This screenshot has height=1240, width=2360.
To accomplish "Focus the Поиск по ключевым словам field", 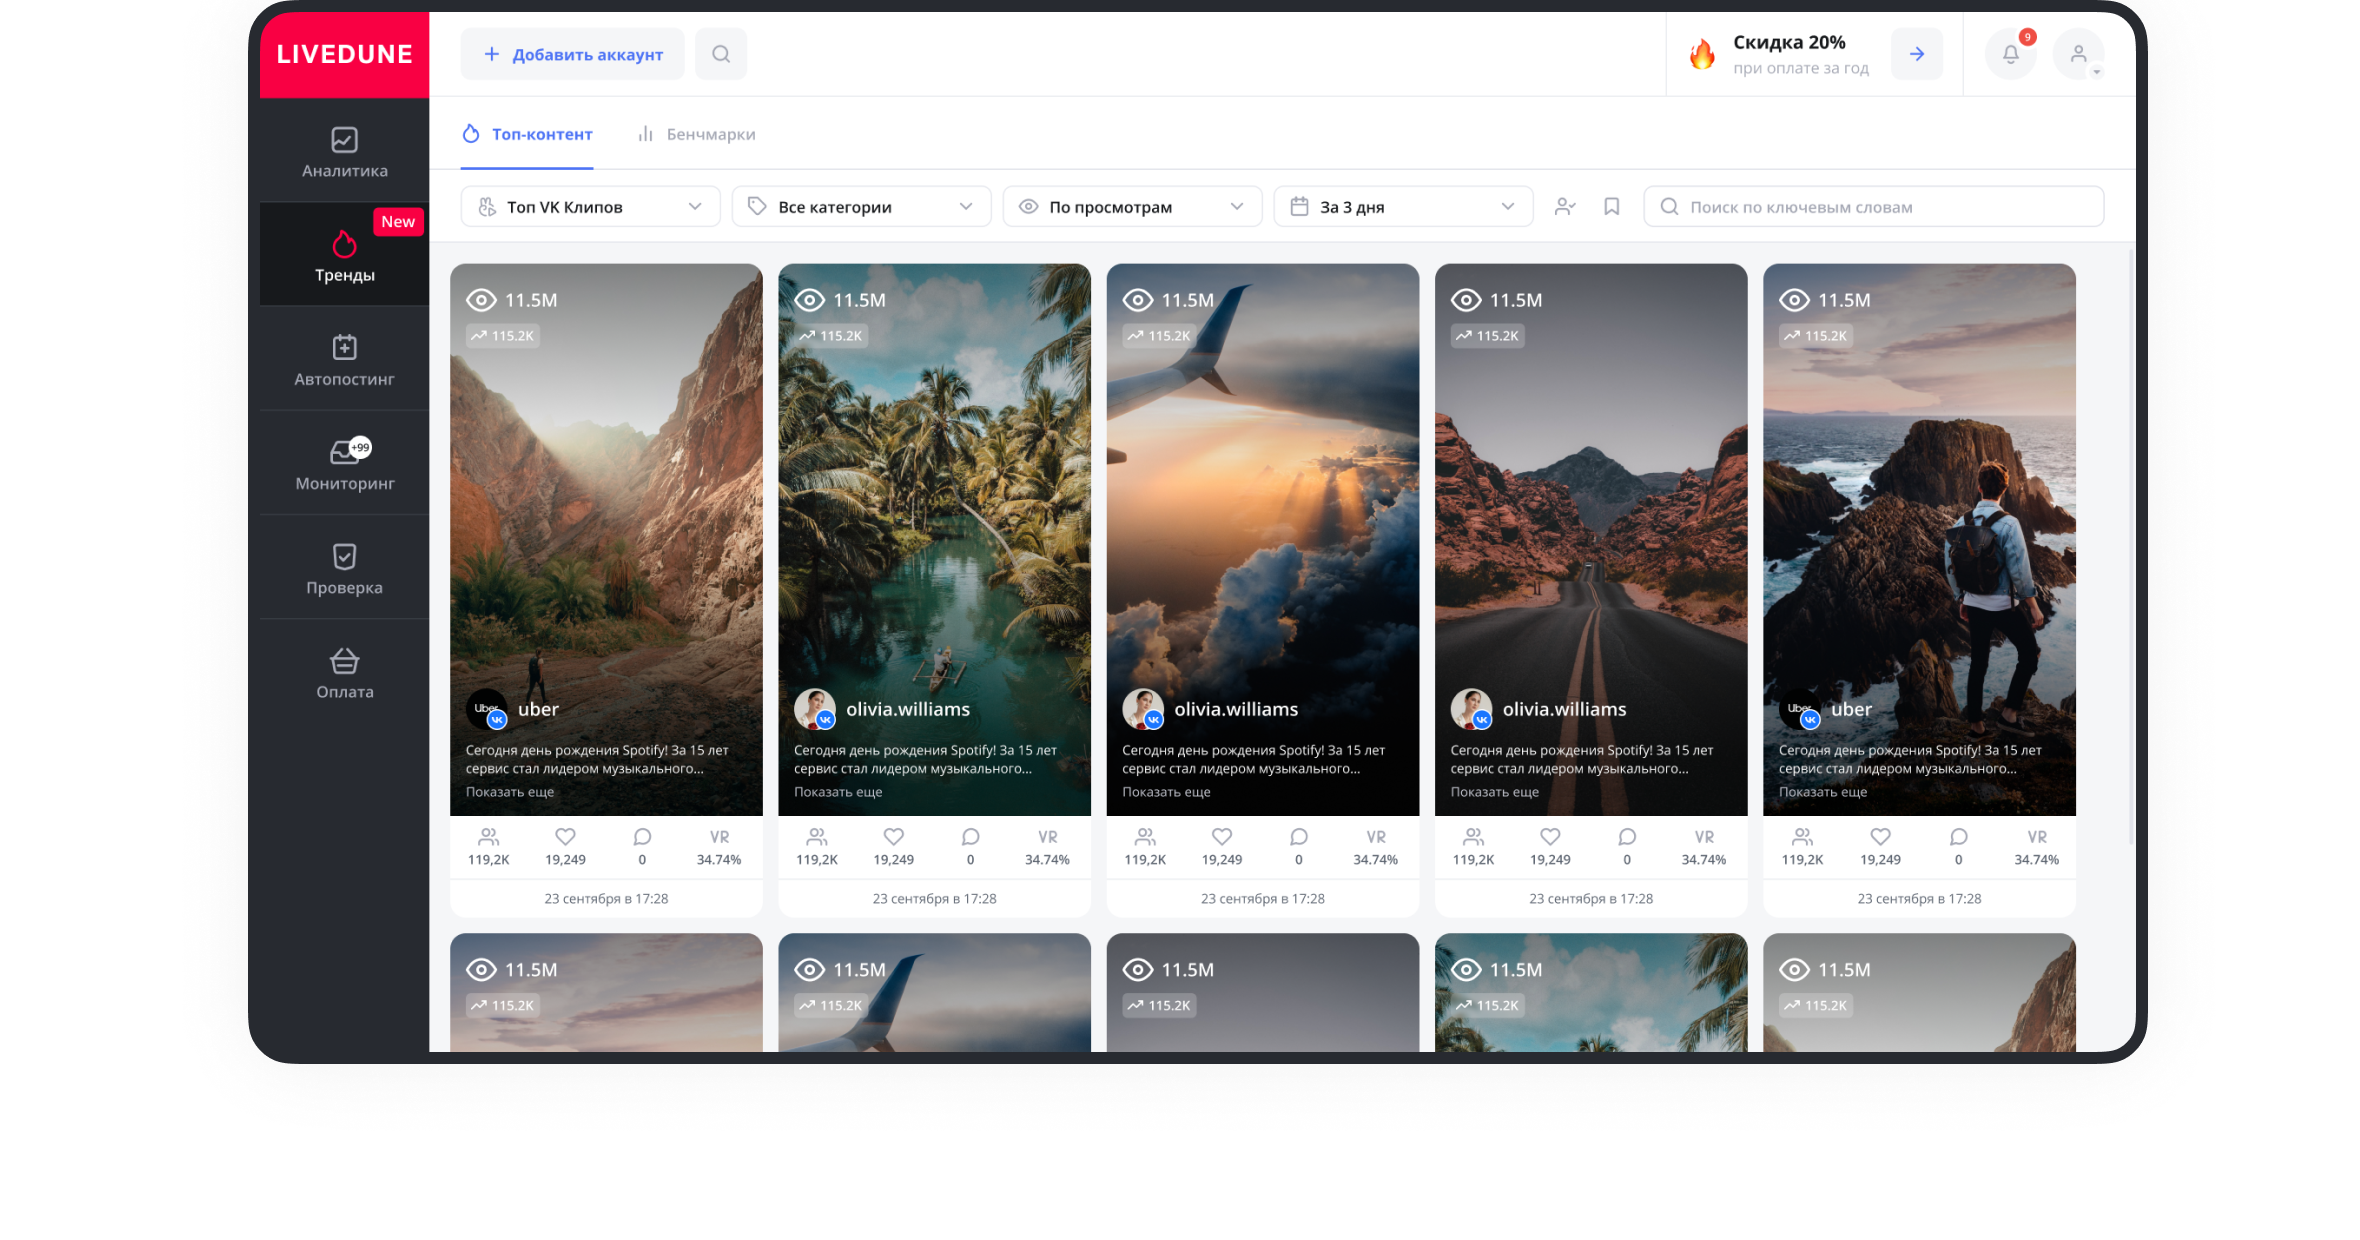I will pos(1873,207).
